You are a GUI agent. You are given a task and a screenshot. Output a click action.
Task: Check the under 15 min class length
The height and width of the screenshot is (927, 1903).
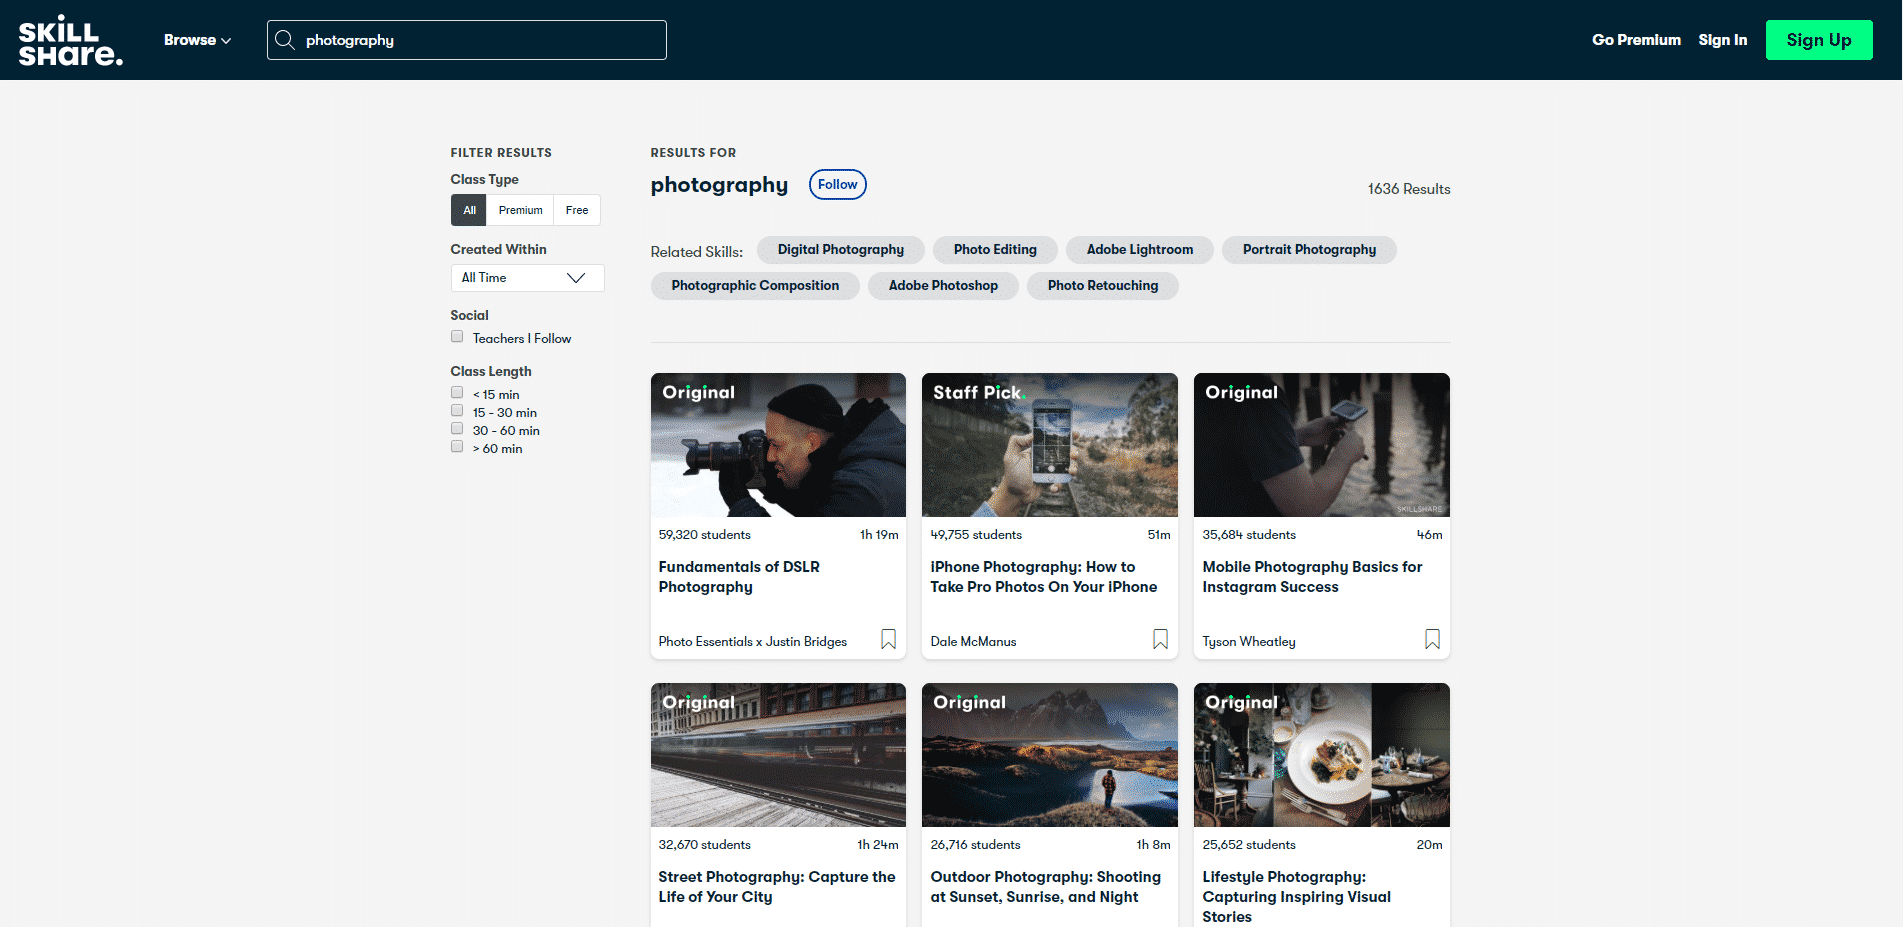coord(457,393)
